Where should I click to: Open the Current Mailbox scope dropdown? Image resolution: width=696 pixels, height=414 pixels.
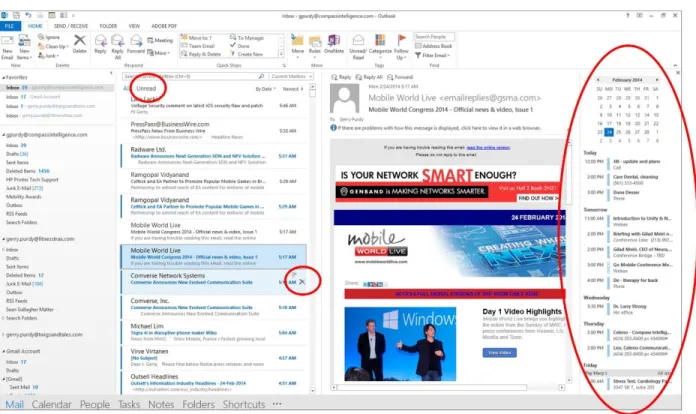tap(291, 76)
